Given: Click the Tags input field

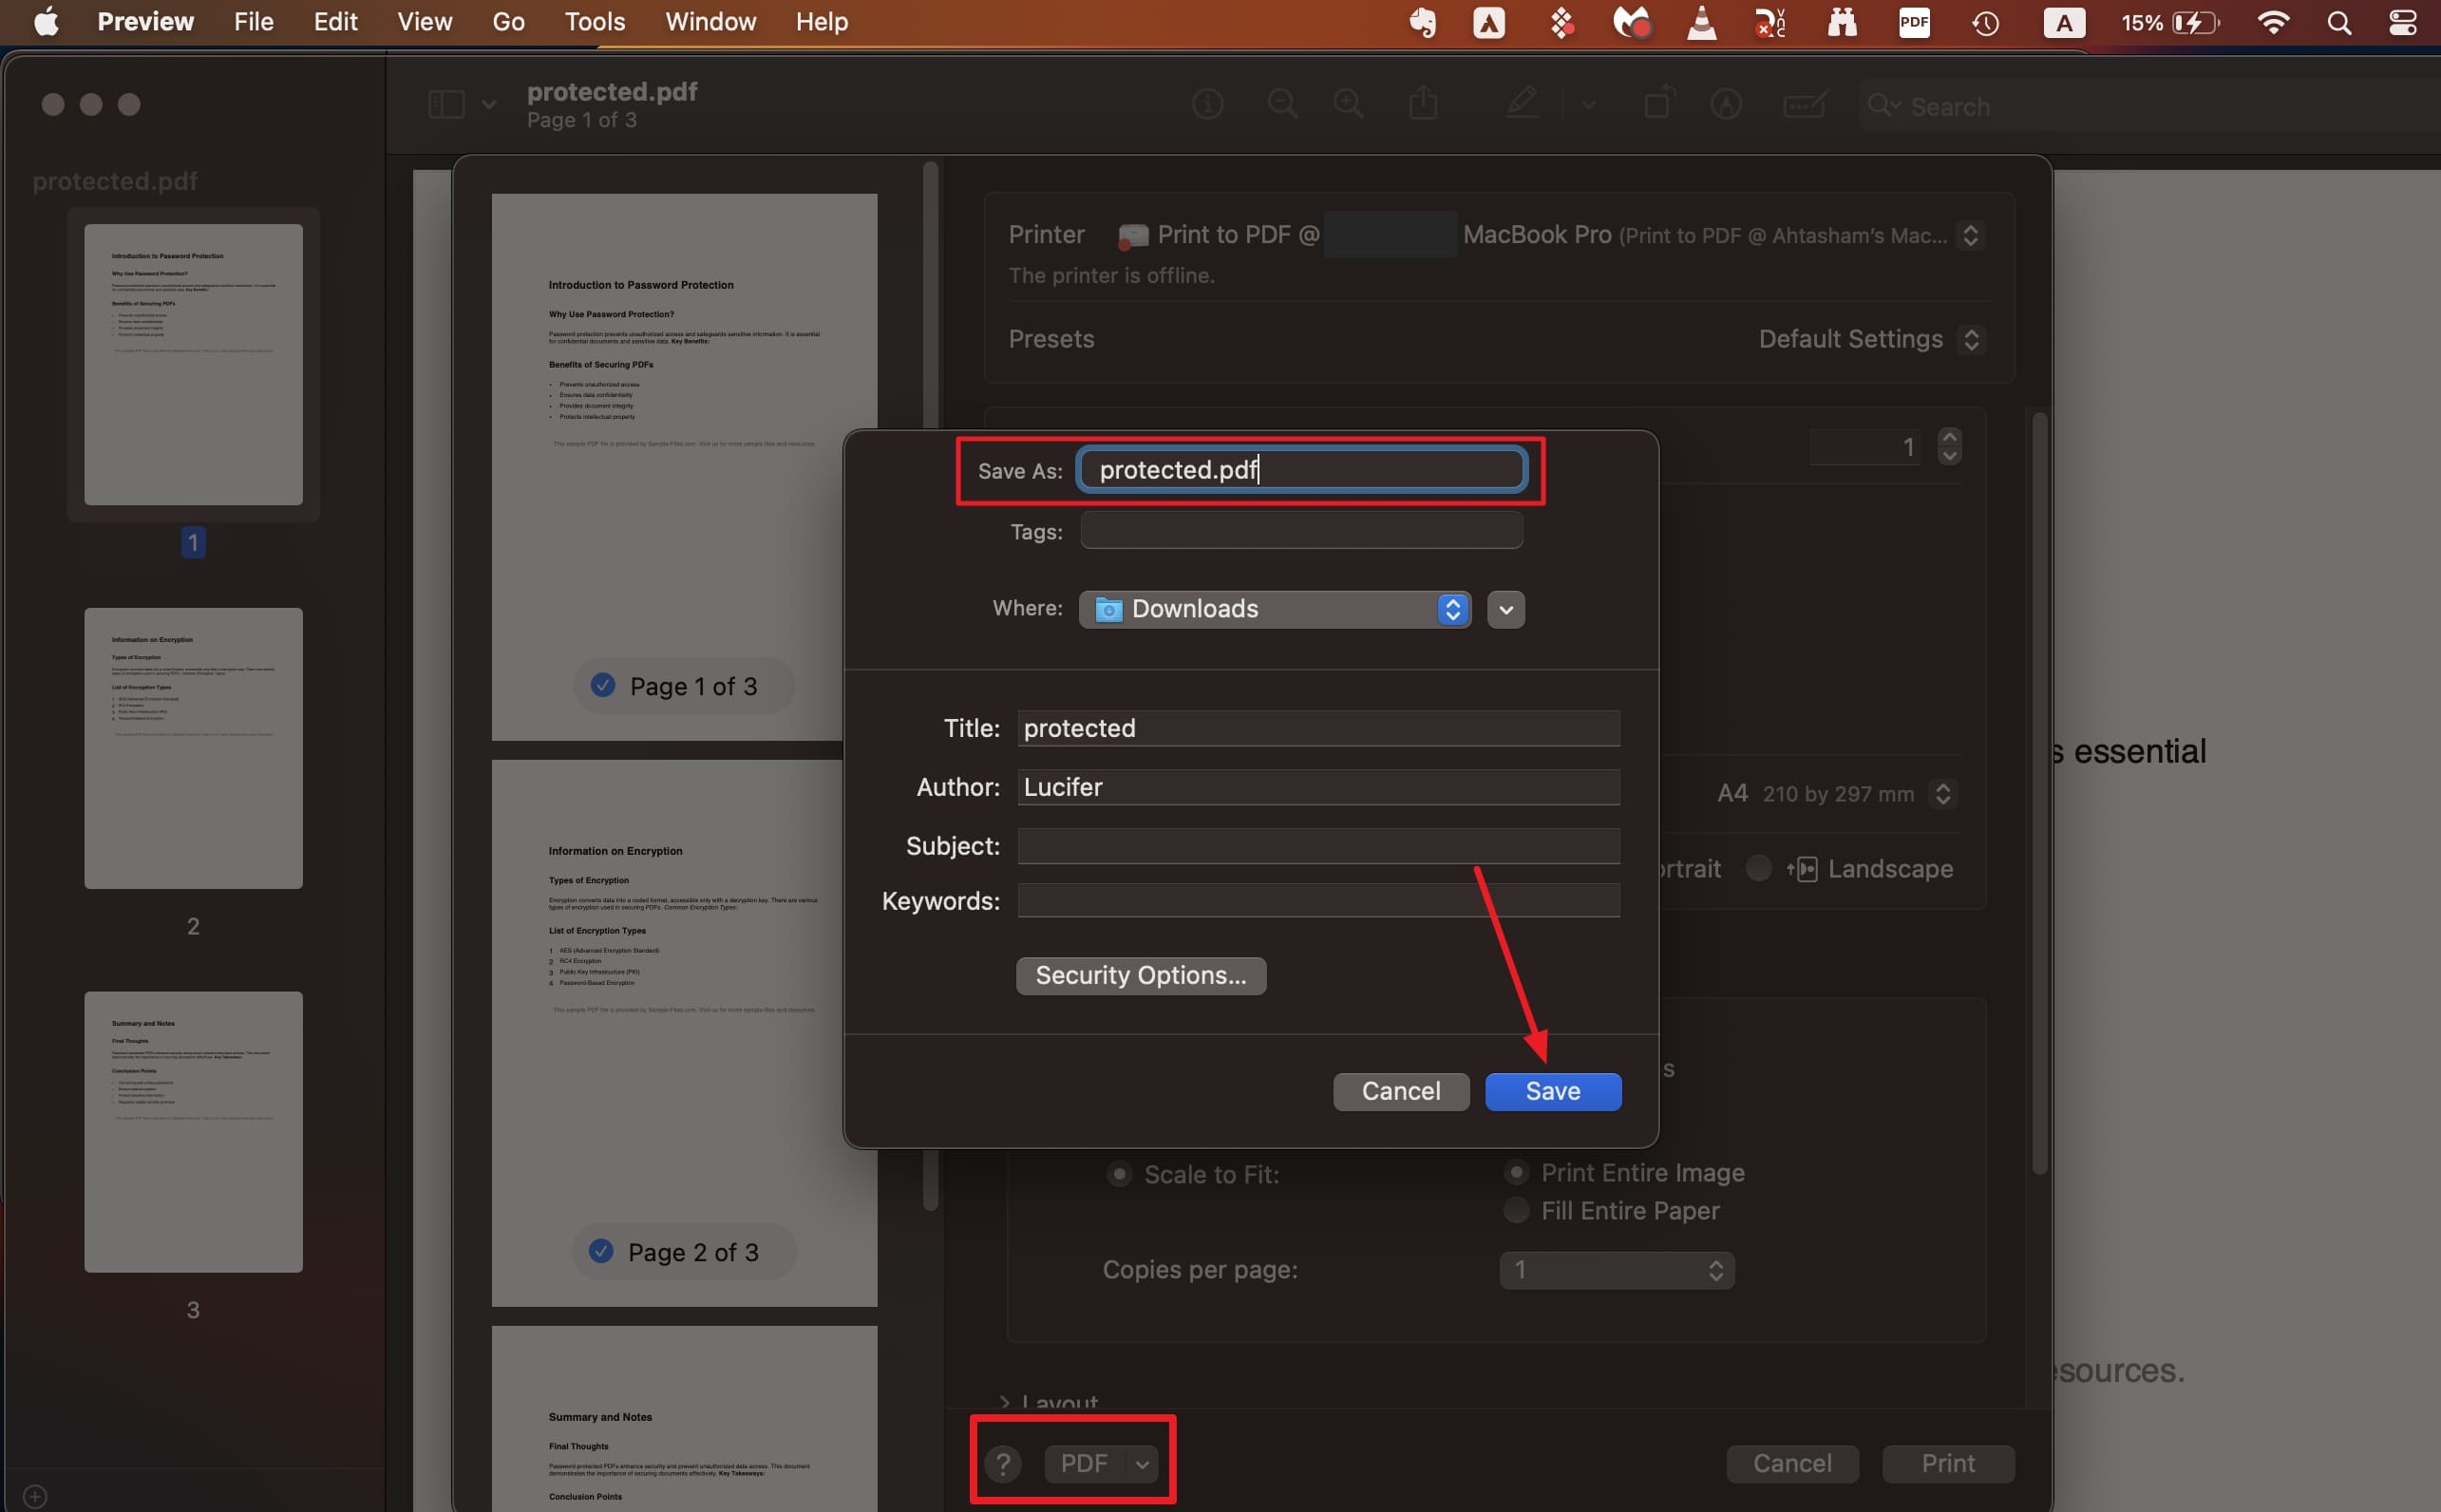Looking at the screenshot, I should point(1301,530).
